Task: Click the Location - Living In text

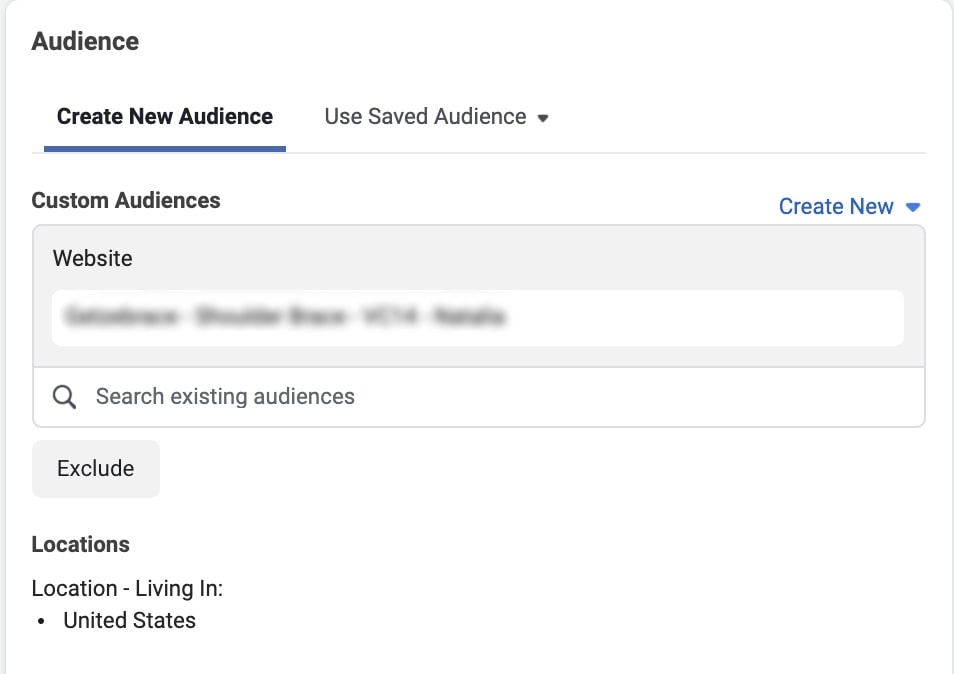Action: [127, 589]
